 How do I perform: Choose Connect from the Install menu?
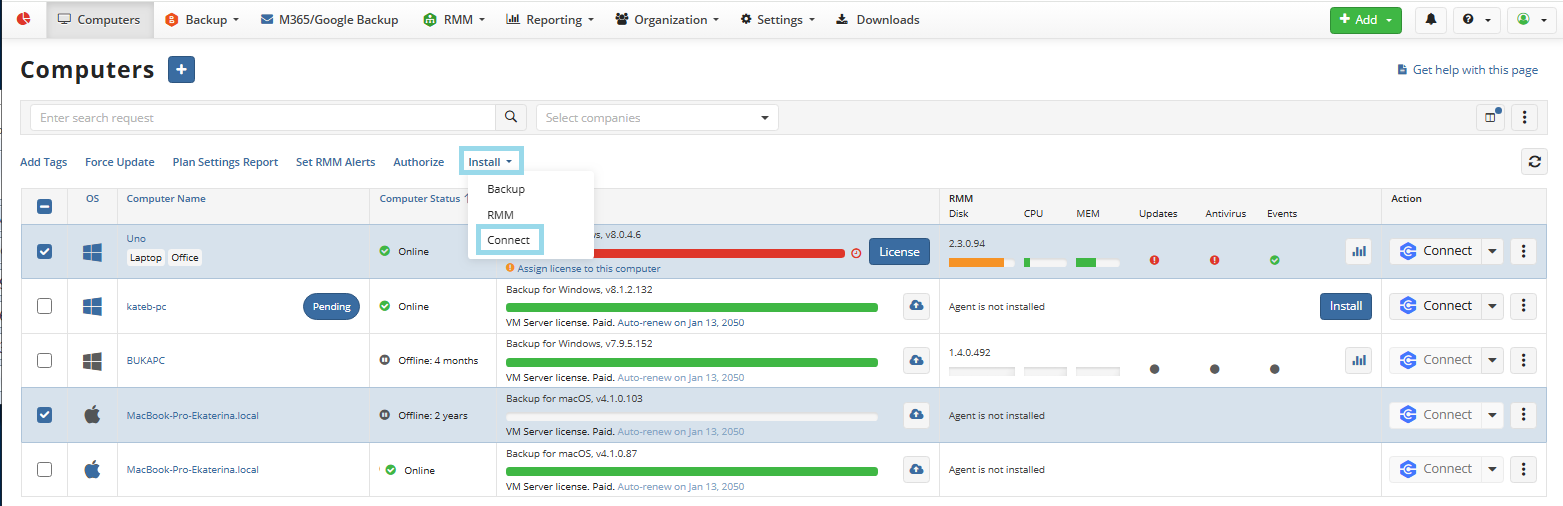pyautogui.click(x=509, y=240)
